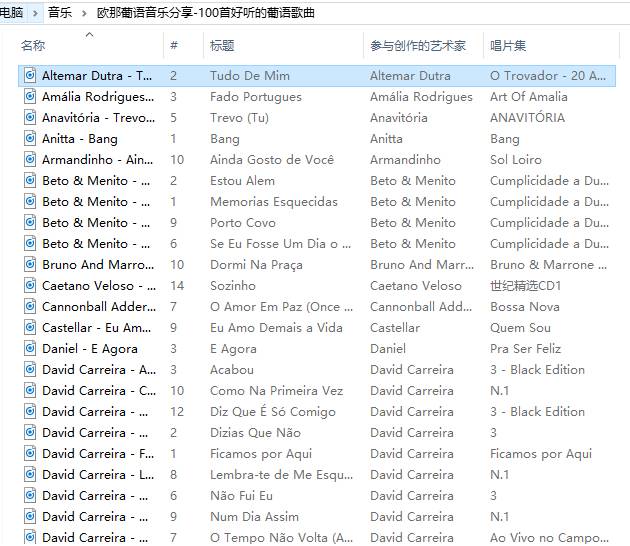Click the album 世纪精选CD1

[x=525, y=285]
